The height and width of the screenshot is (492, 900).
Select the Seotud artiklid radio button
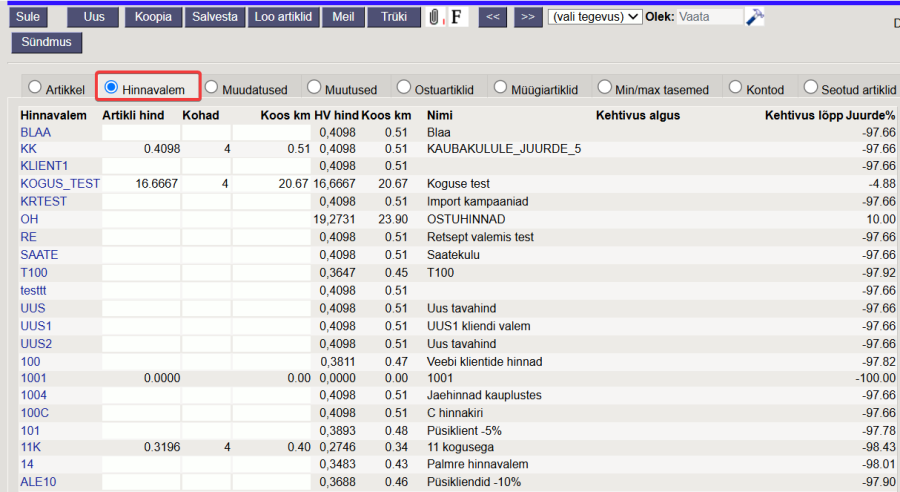click(x=810, y=87)
